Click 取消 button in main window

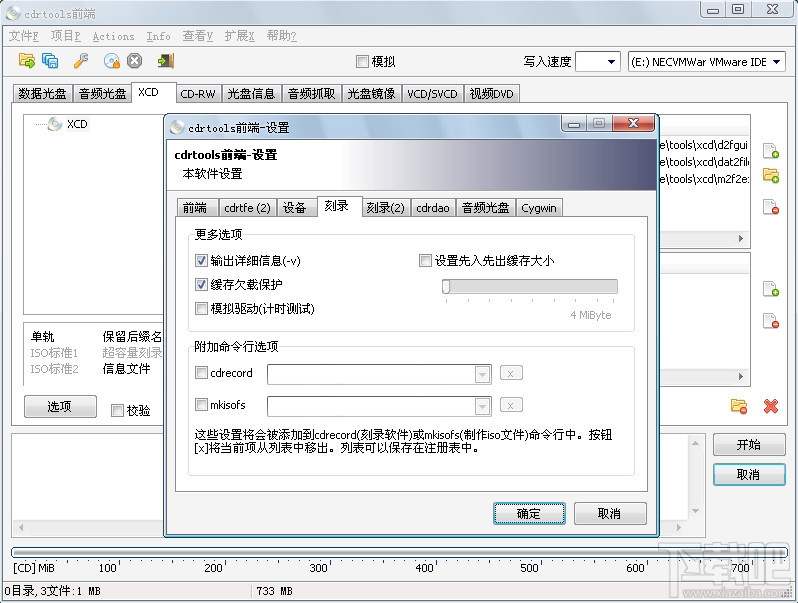[749, 475]
